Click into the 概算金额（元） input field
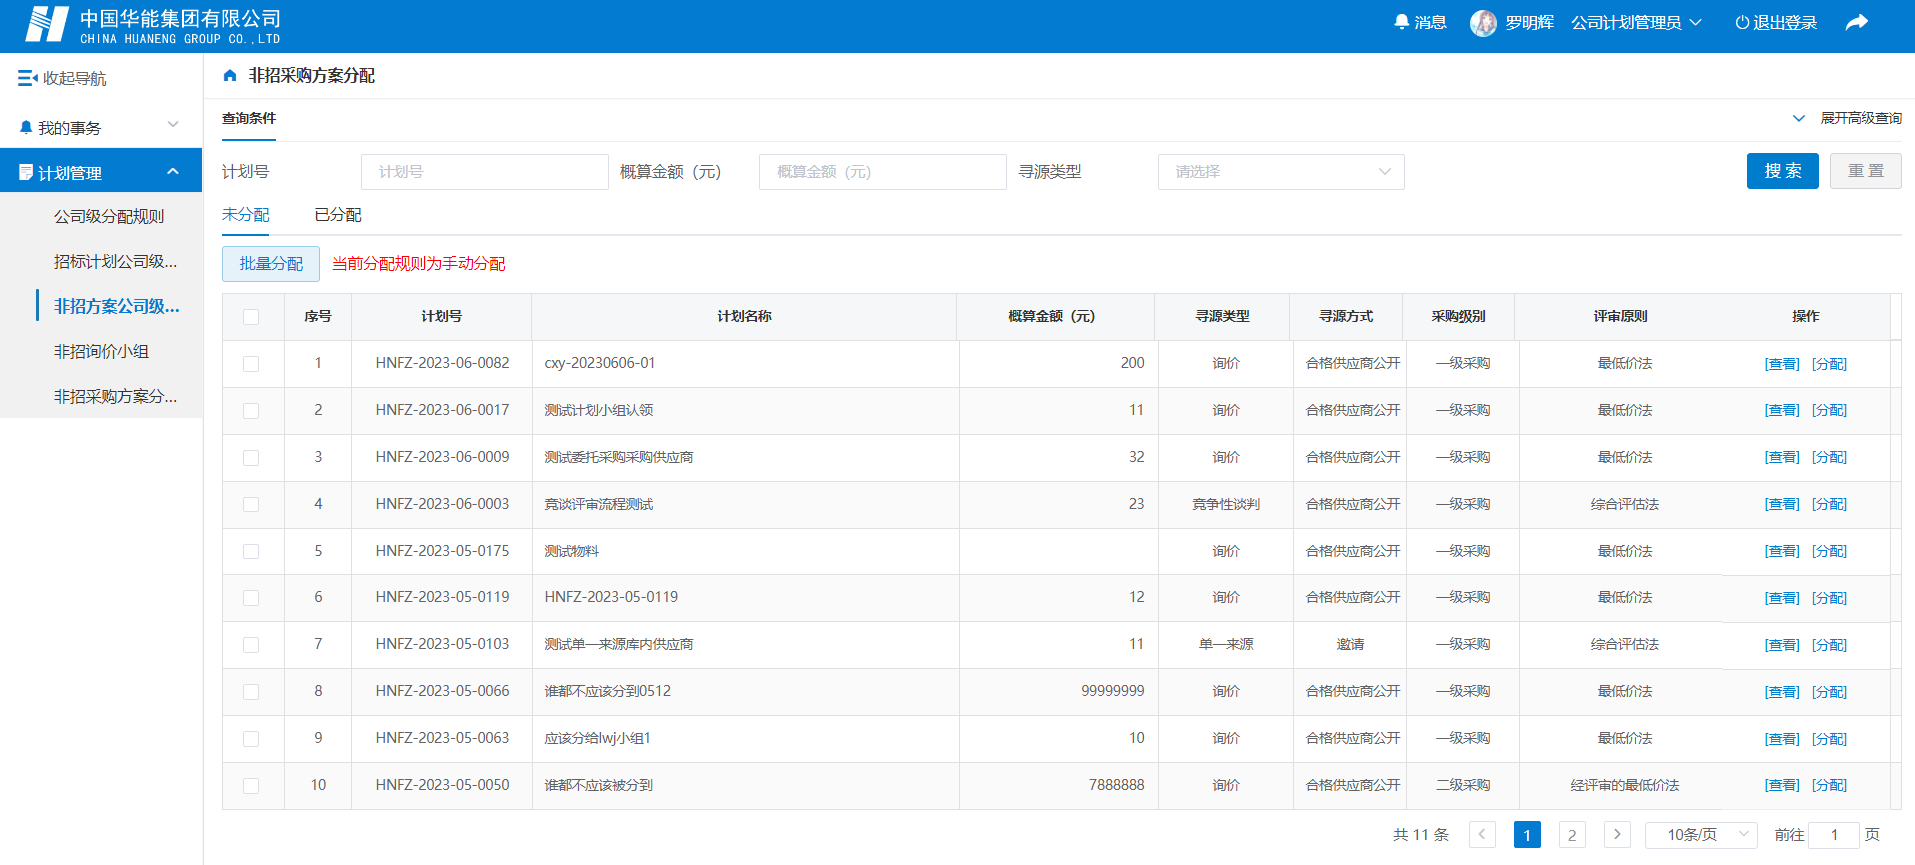The image size is (1915, 865). (x=883, y=172)
